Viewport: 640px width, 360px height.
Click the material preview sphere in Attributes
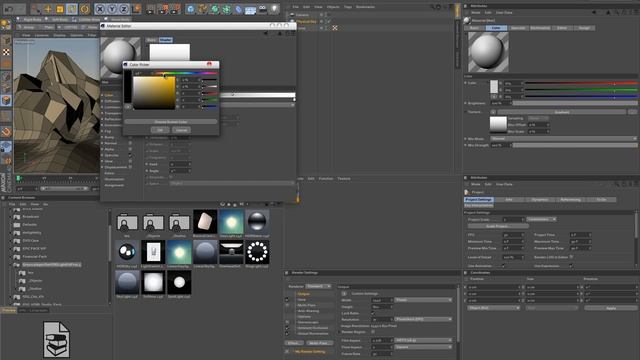pyautogui.click(x=488, y=52)
